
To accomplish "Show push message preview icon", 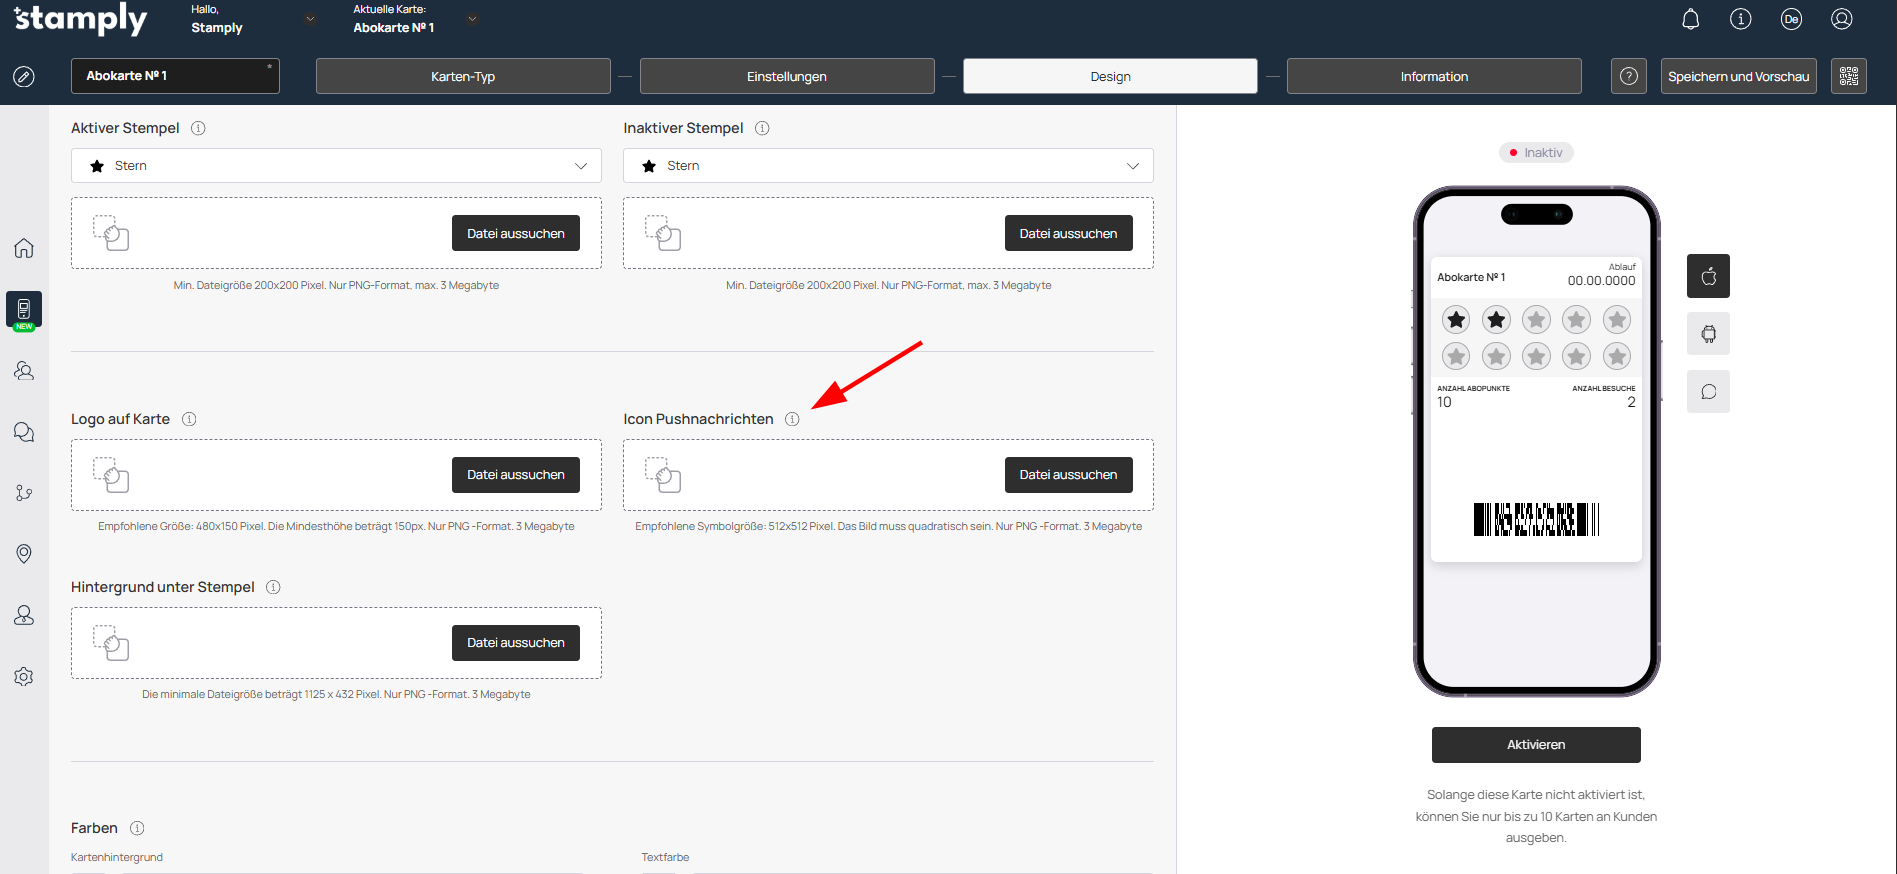I will pyautogui.click(x=1708, y=392).
